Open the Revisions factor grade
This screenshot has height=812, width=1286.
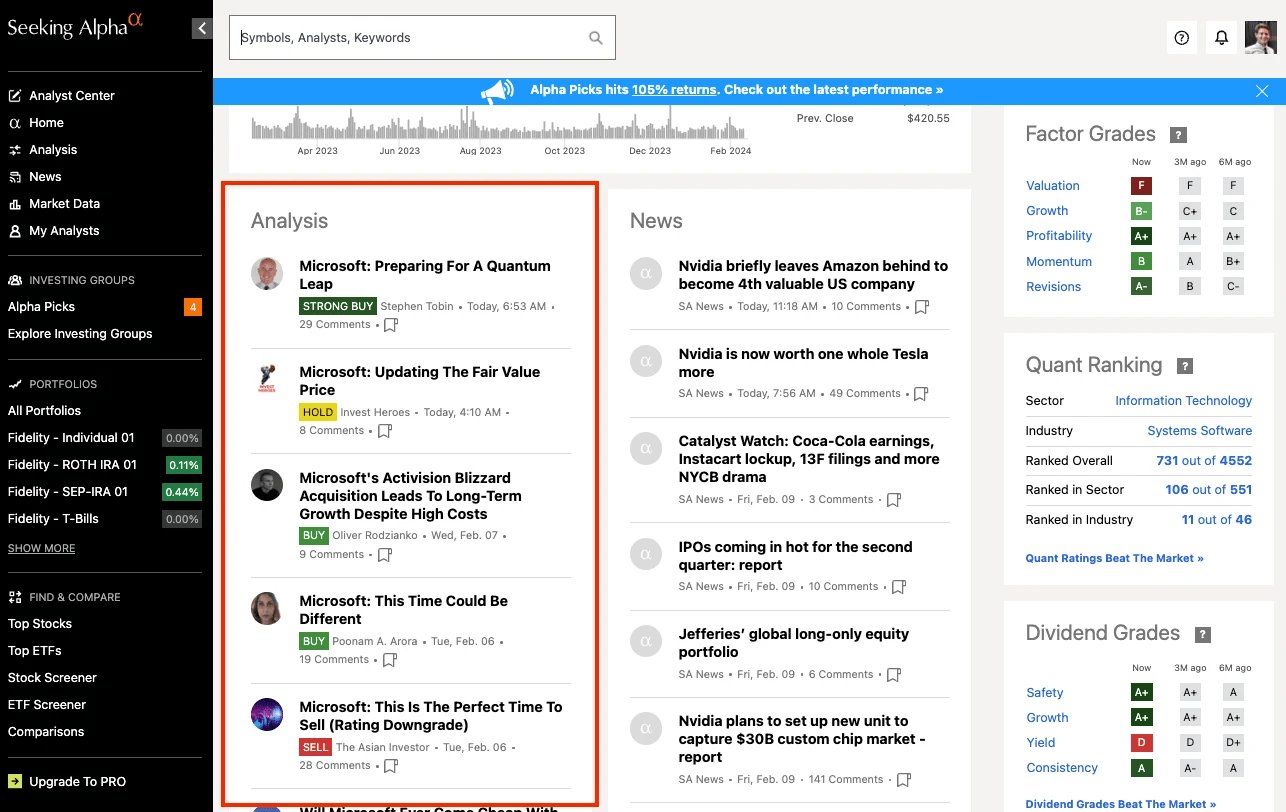click(1053, 287)
